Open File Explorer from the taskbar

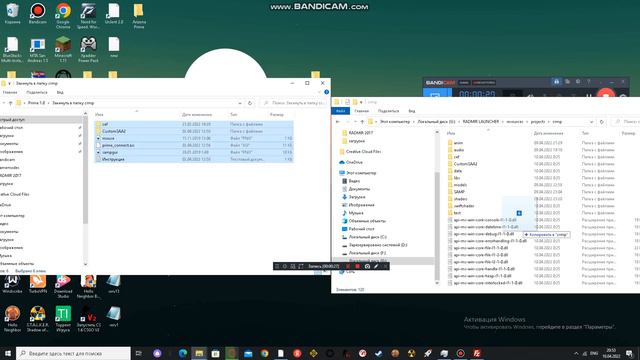199,353
